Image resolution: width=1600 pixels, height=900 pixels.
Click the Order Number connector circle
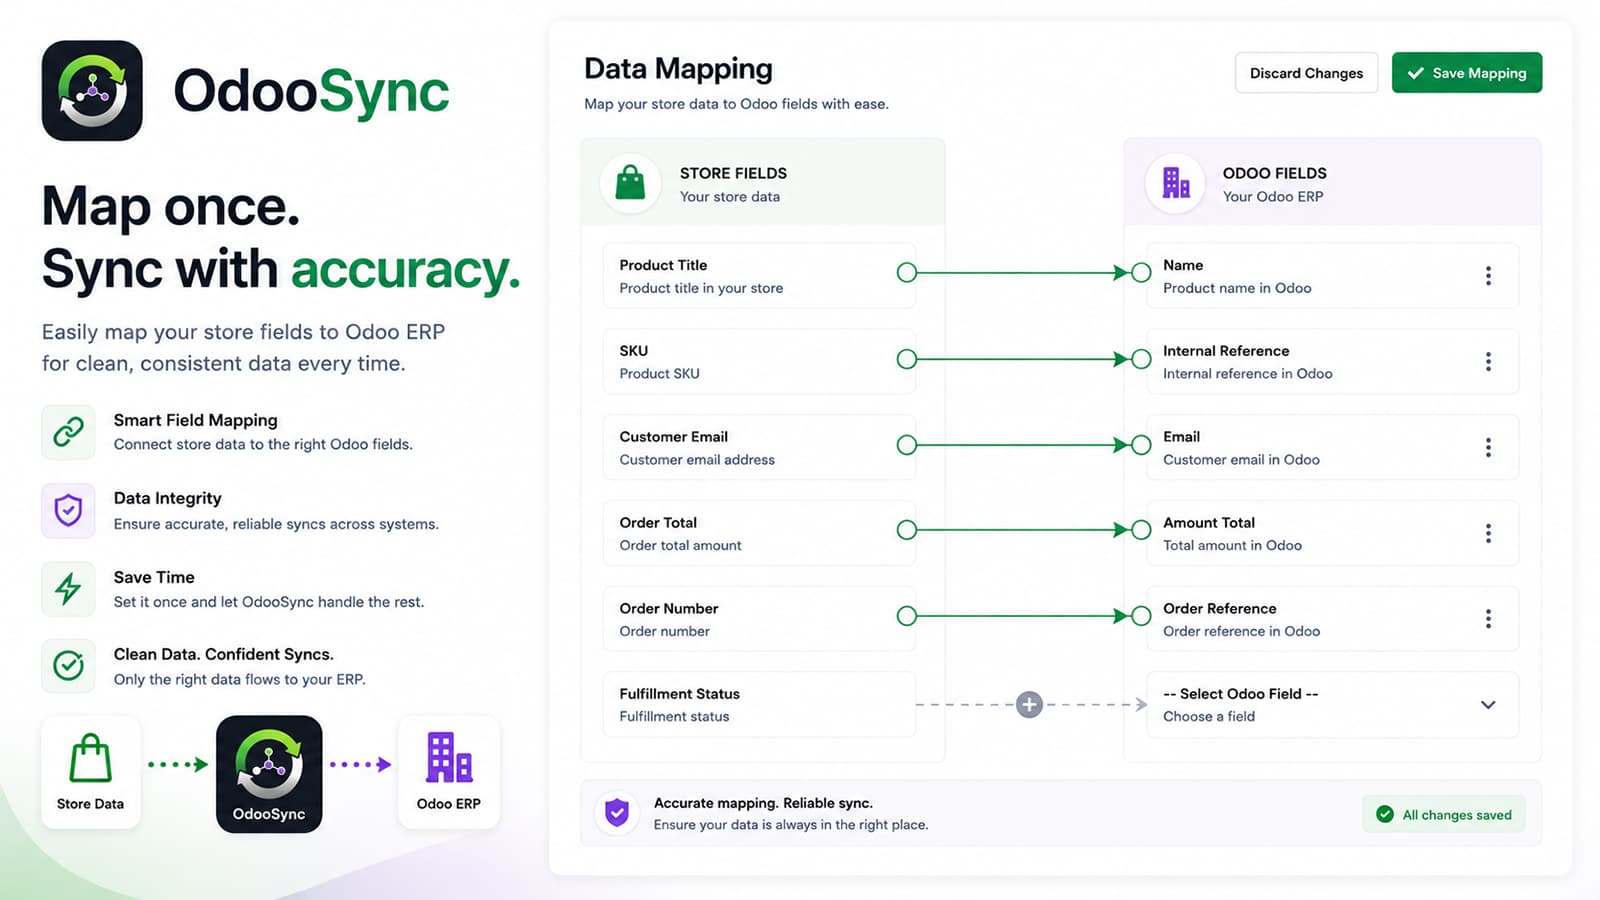pyautogui.click(x=907, y=616)
